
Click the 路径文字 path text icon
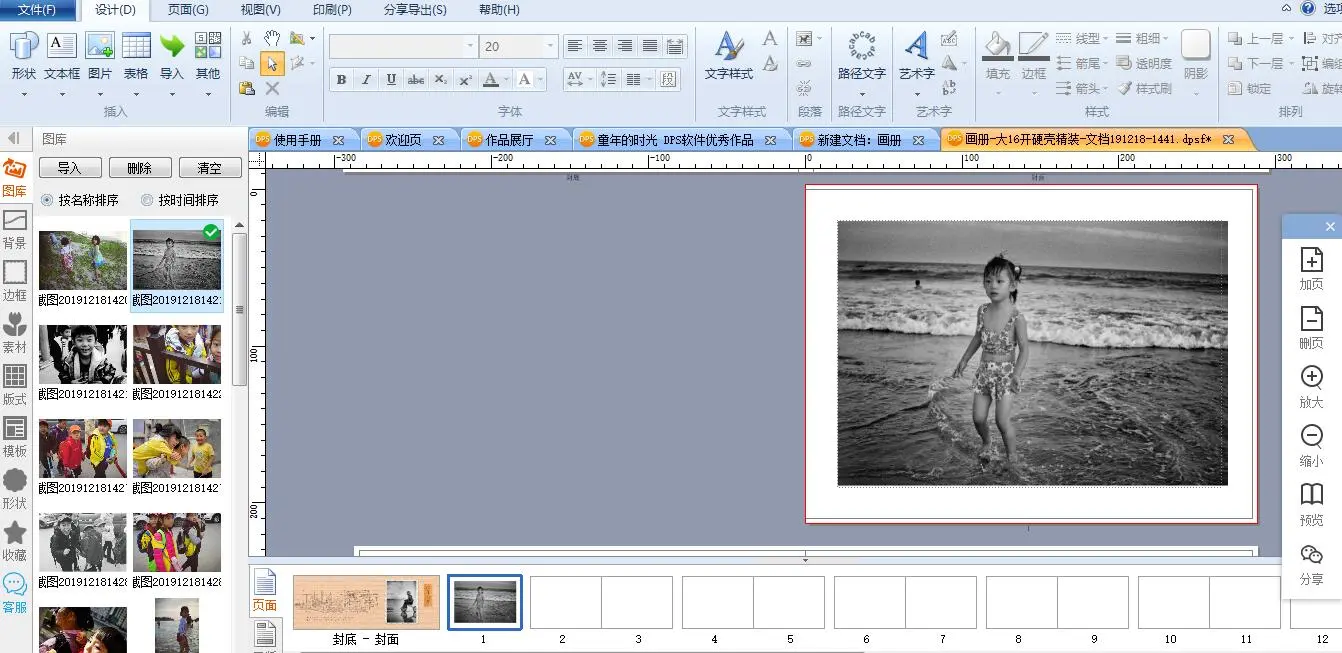click(861, 47)
